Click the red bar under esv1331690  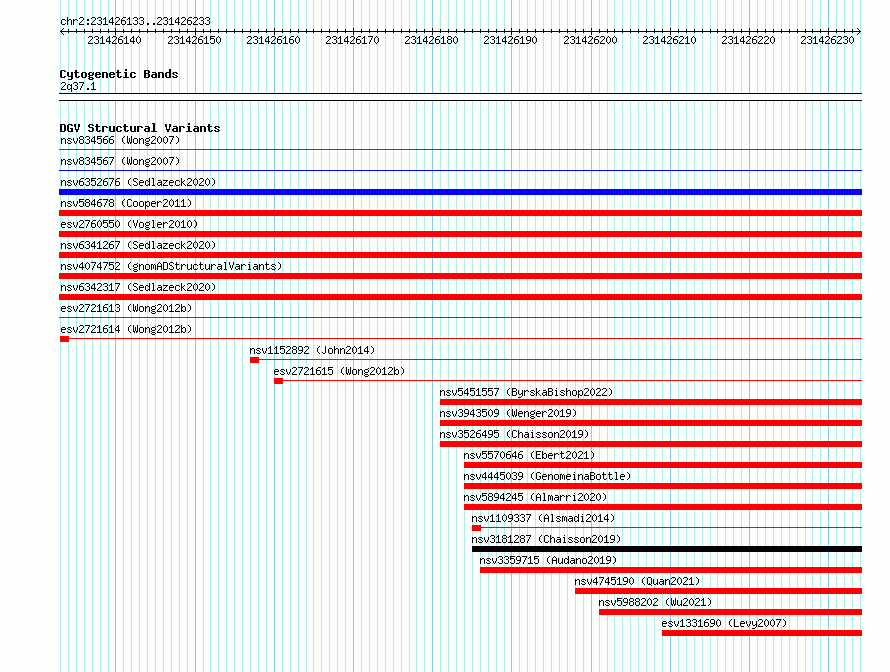point(762,633)
